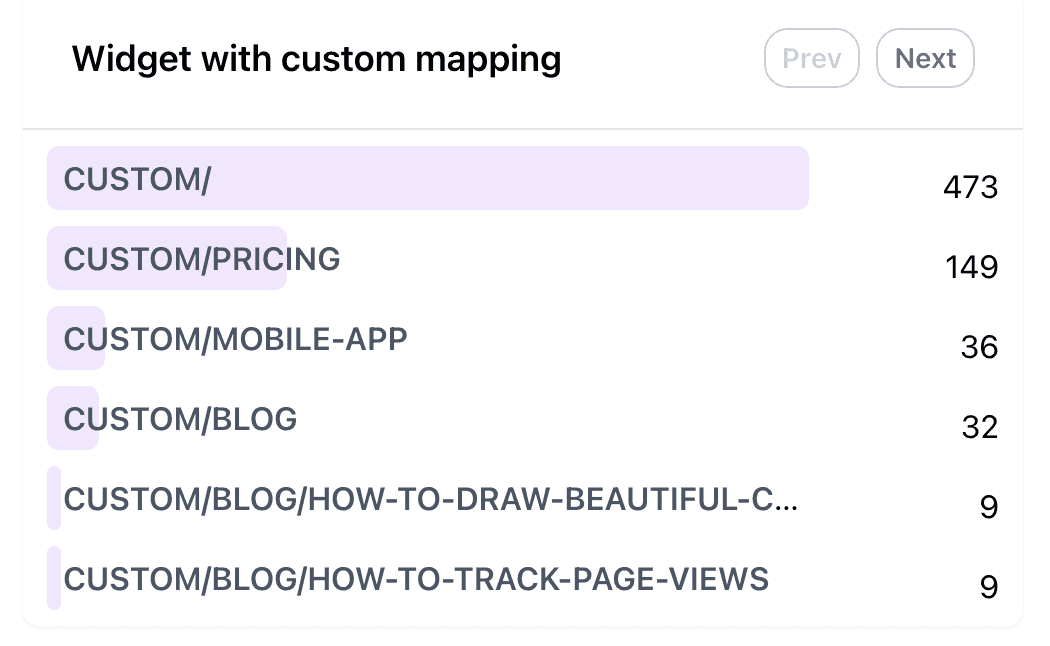Select the CUSTOM/PRICING row label
Viewport: 1050px width, 646px height.
(202, 259)
